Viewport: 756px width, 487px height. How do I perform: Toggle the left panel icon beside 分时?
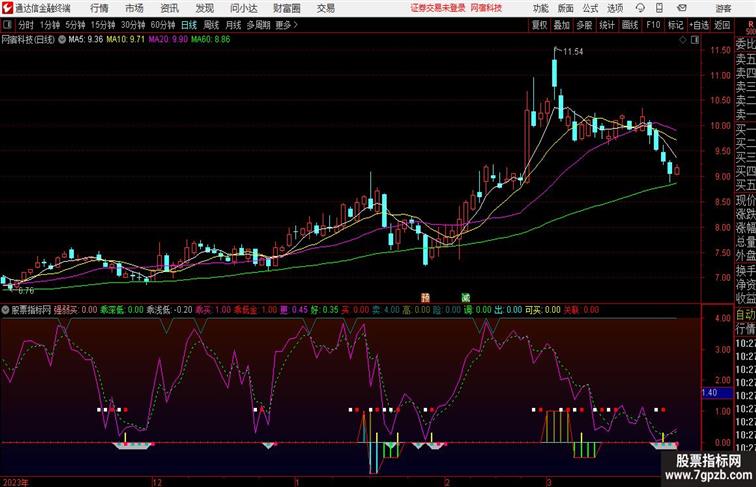coord(7,25)
